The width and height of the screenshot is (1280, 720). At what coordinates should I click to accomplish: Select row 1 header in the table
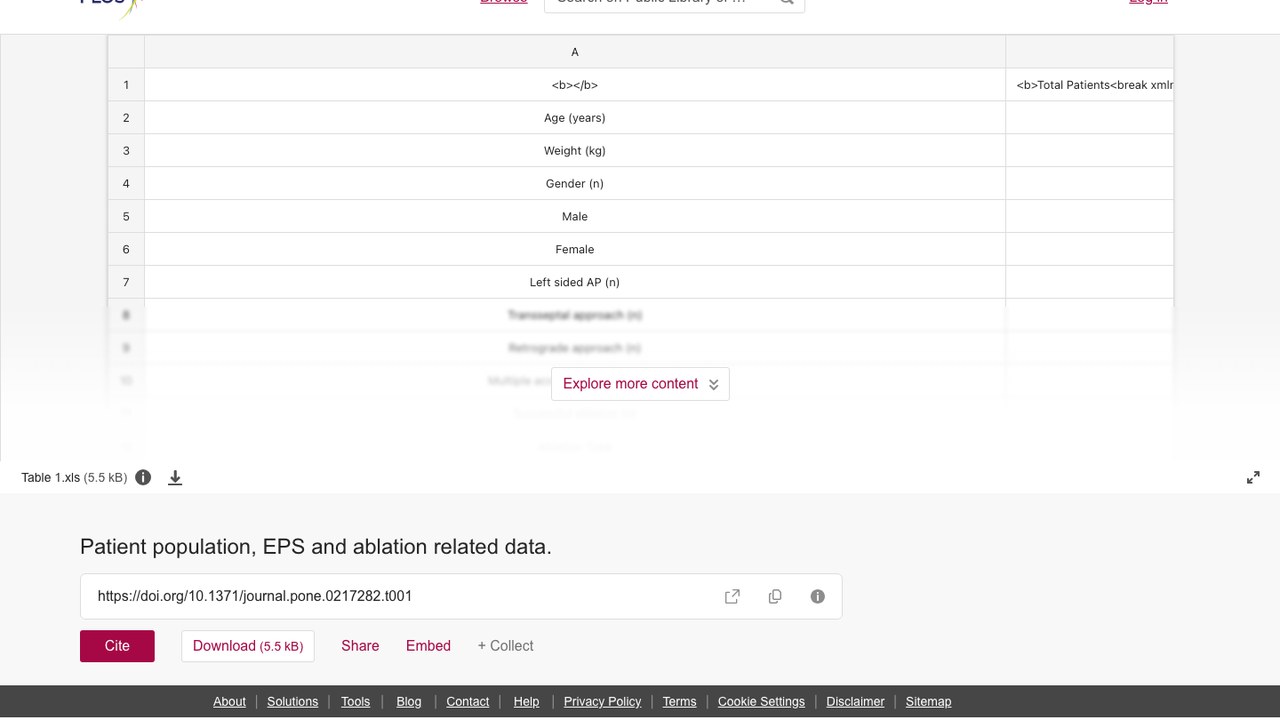pos(126,85)
